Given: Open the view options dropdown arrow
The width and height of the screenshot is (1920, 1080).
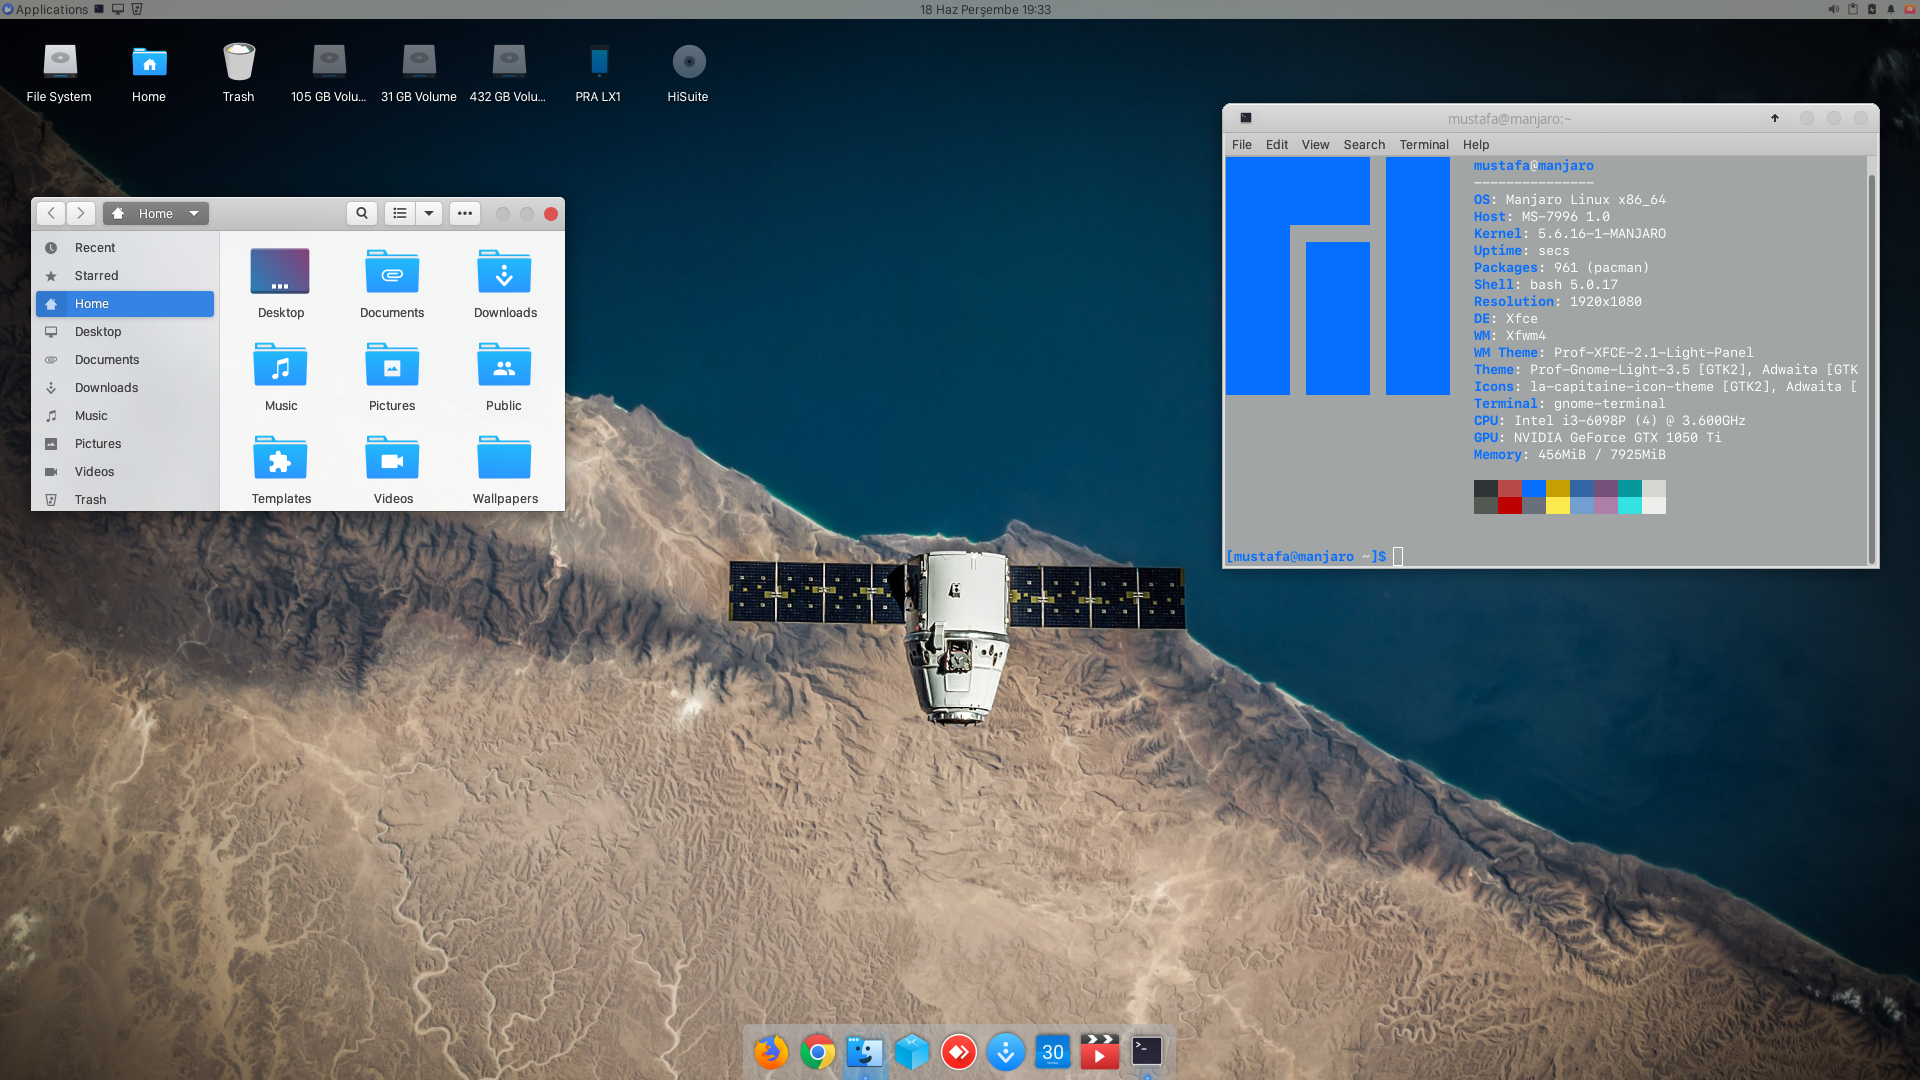Looking at the screenshot, I should click(429, 213).
